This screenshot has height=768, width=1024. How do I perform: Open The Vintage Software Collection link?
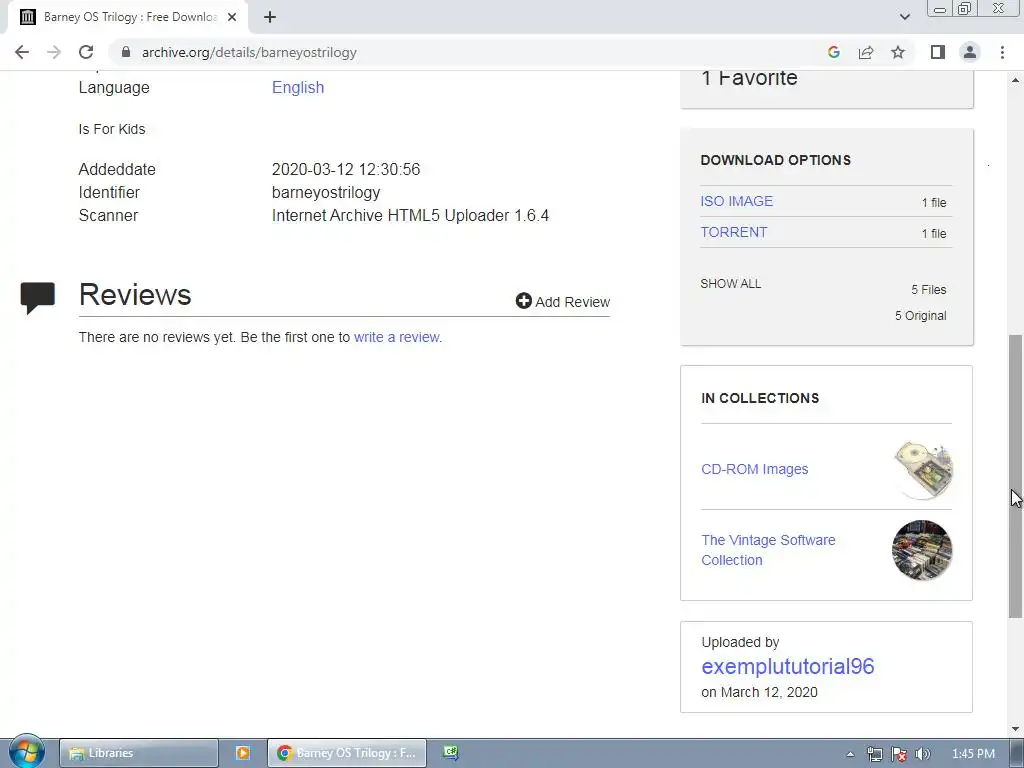click(x=768, y=550)
